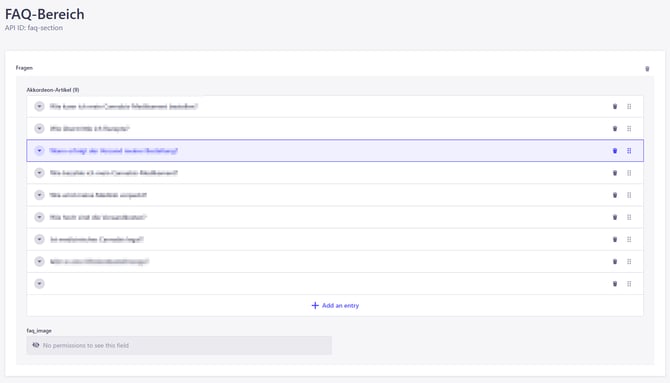Grab the drag handle of the sixth entry
This screenshot has height=383, width=670.
click(x=629, y=217)
